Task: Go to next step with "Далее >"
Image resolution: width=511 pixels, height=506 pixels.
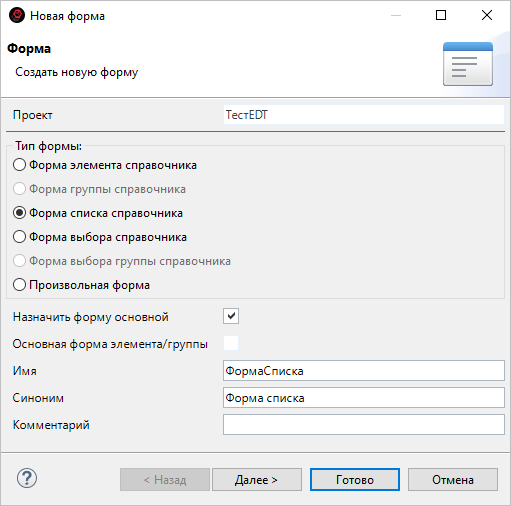Action: (257, 480)
